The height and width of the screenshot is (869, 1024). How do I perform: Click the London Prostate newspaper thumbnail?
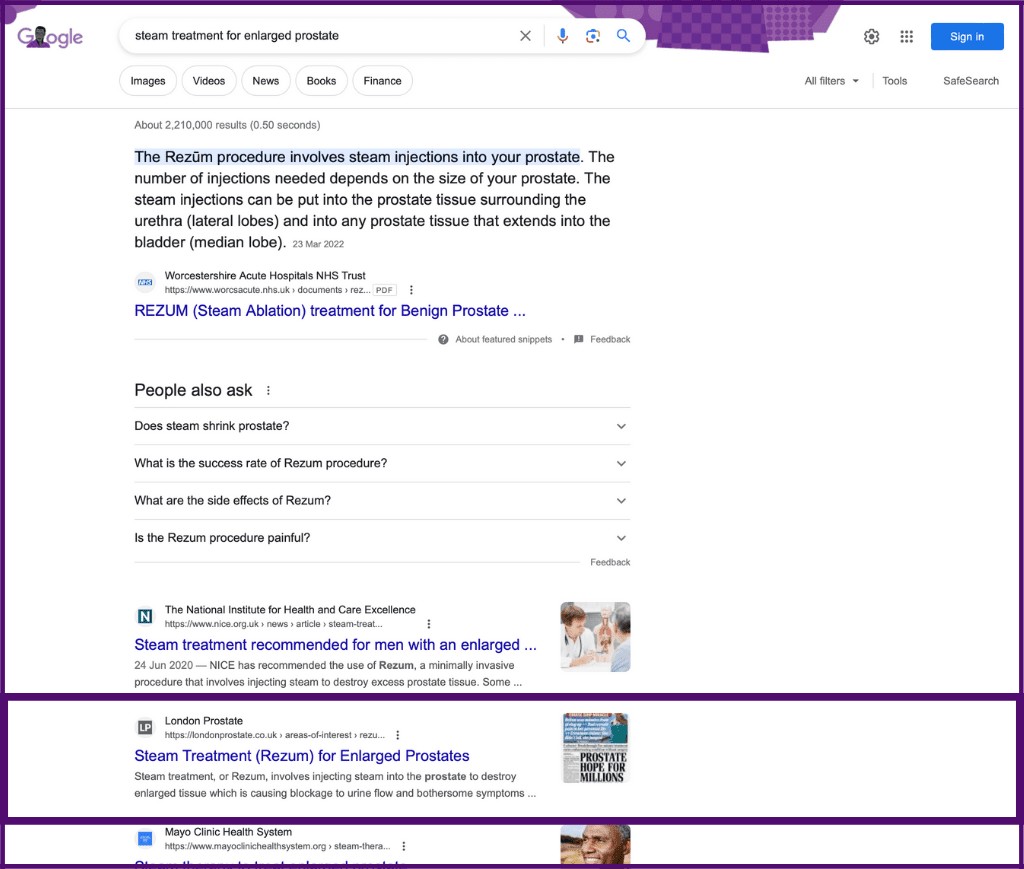(595, 748)
